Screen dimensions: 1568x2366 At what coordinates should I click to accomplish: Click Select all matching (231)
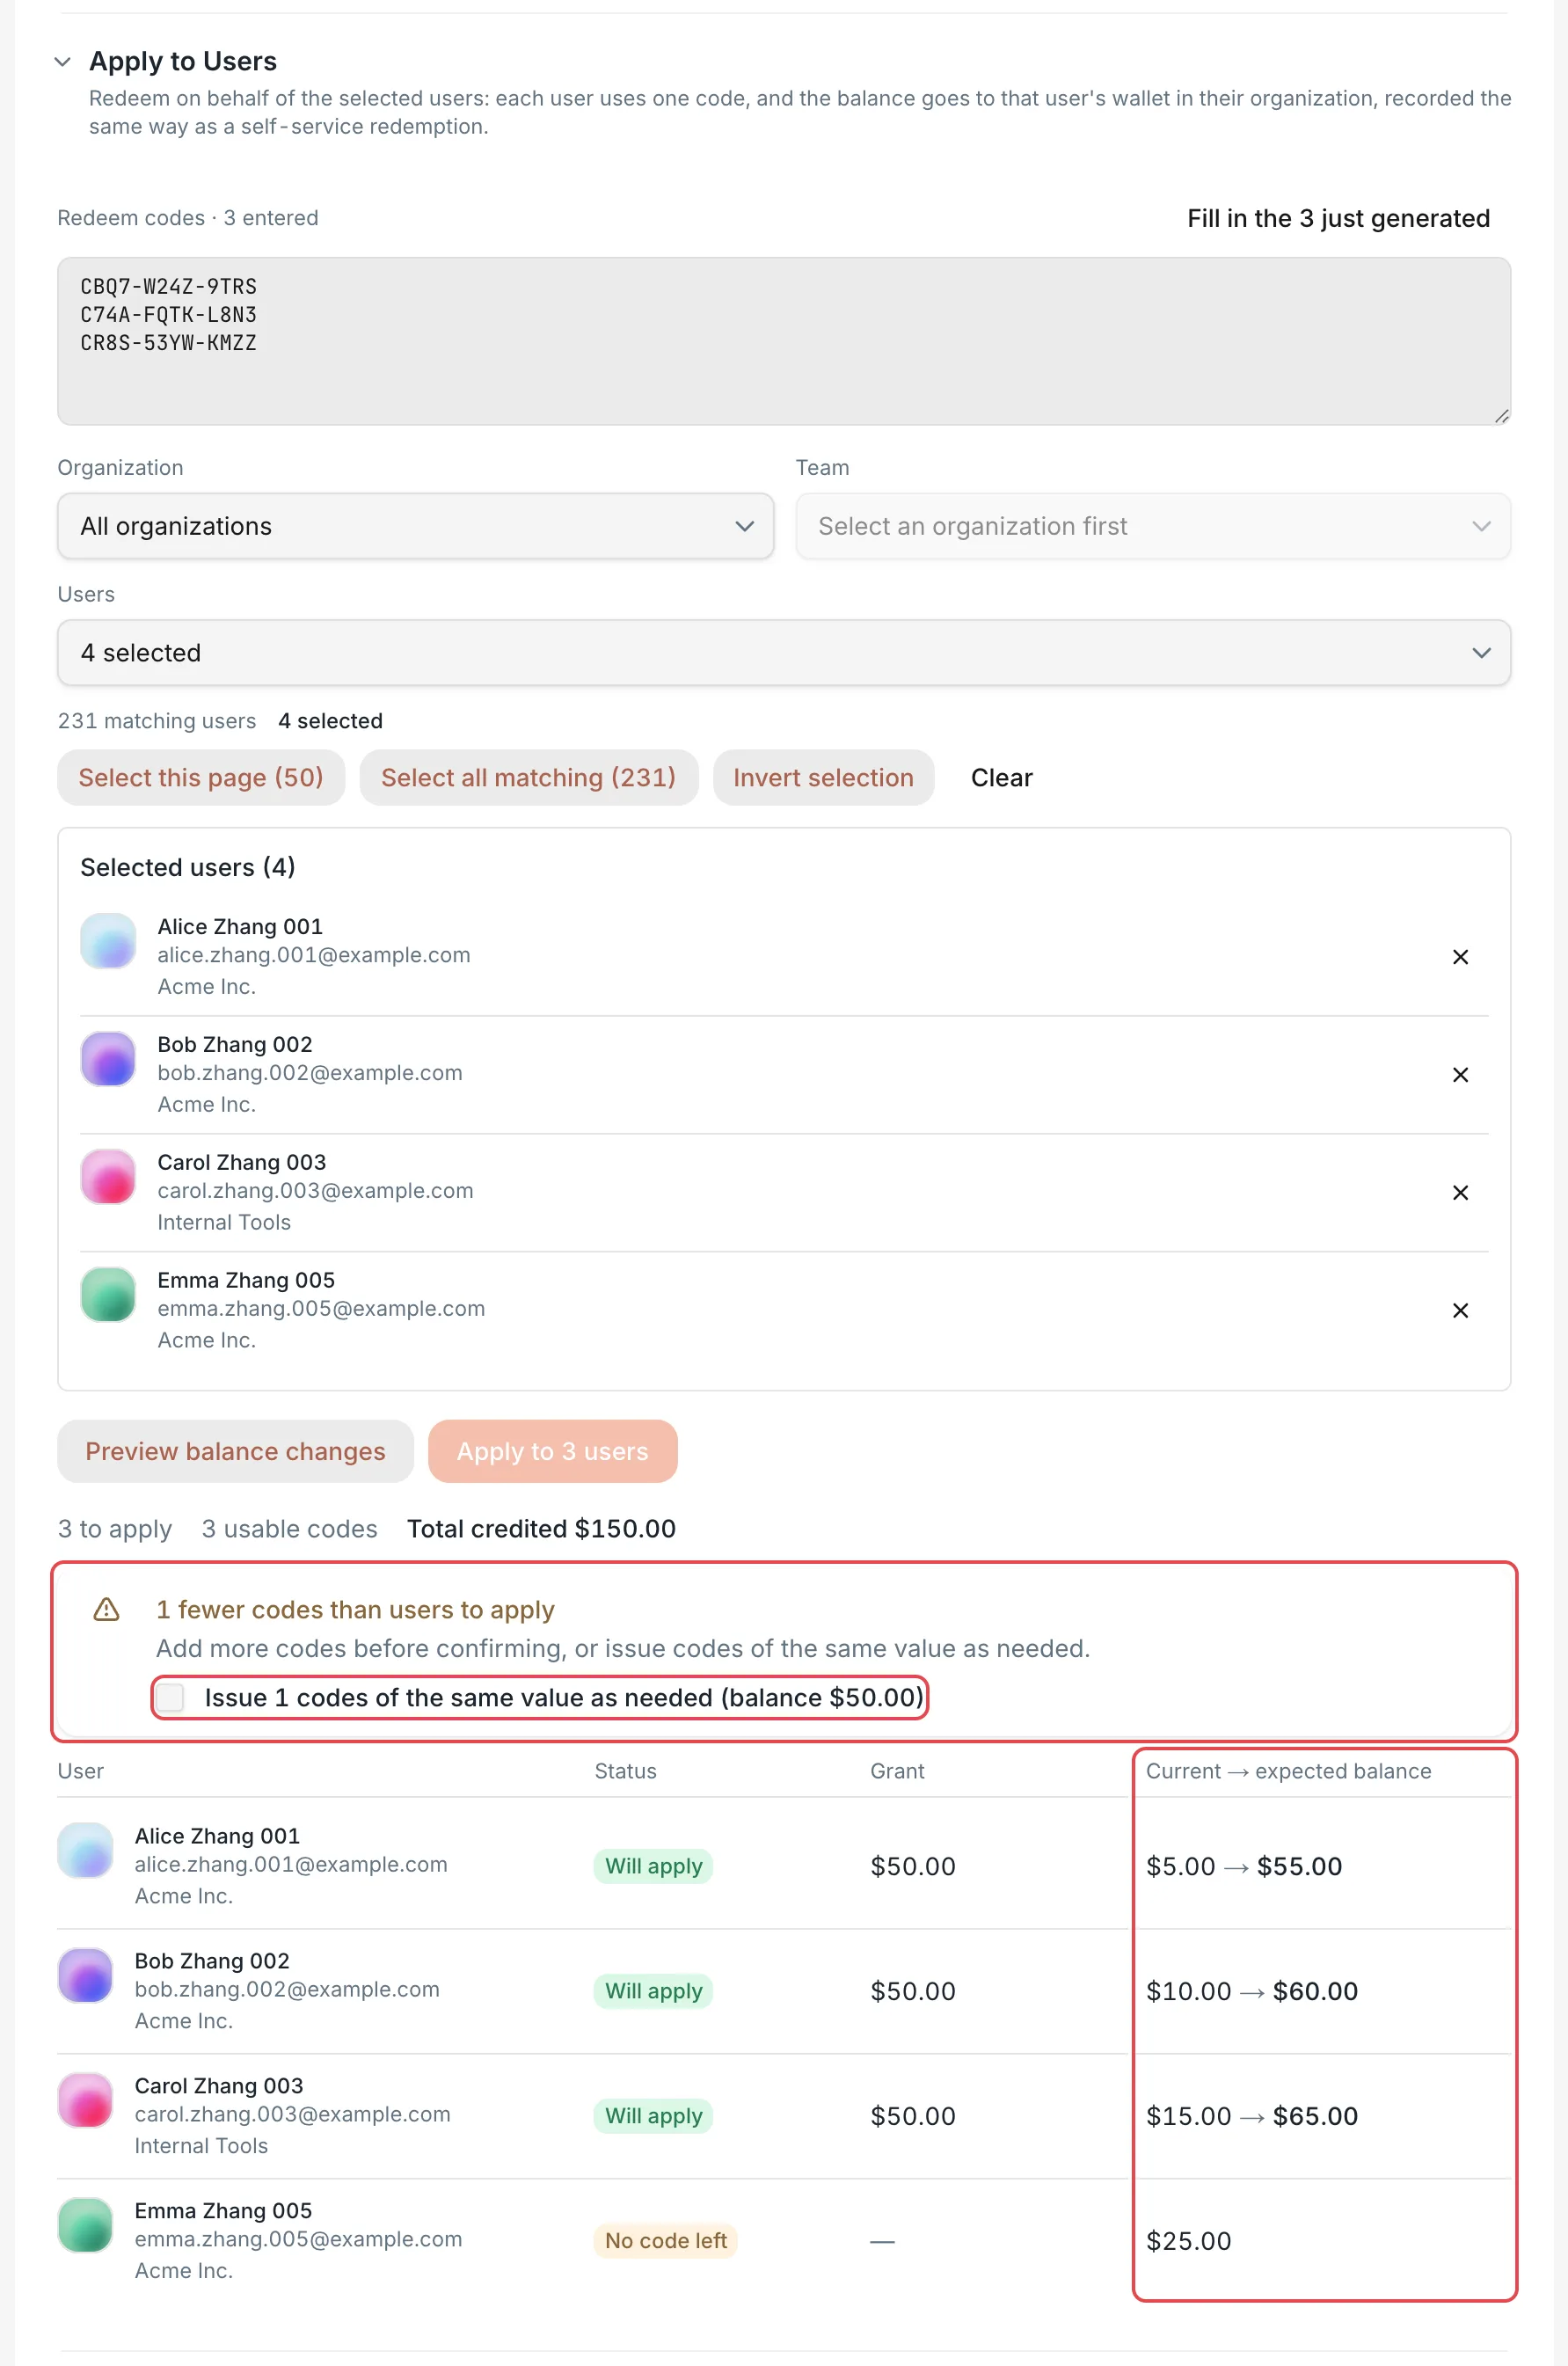click(x=528, y=778)
